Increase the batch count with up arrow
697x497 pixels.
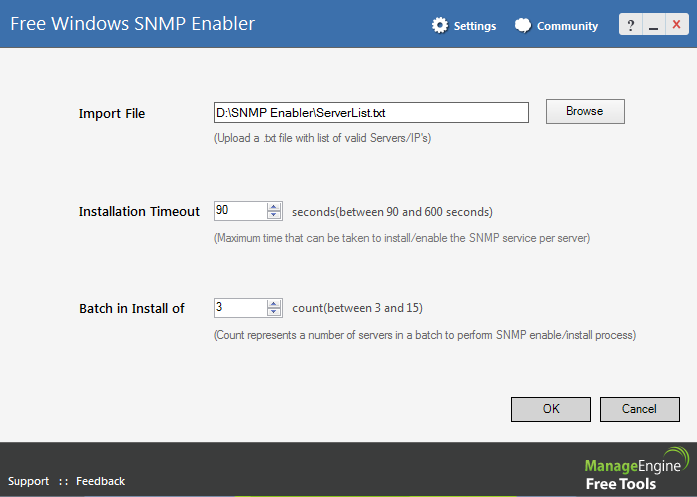tap(274, 304)
